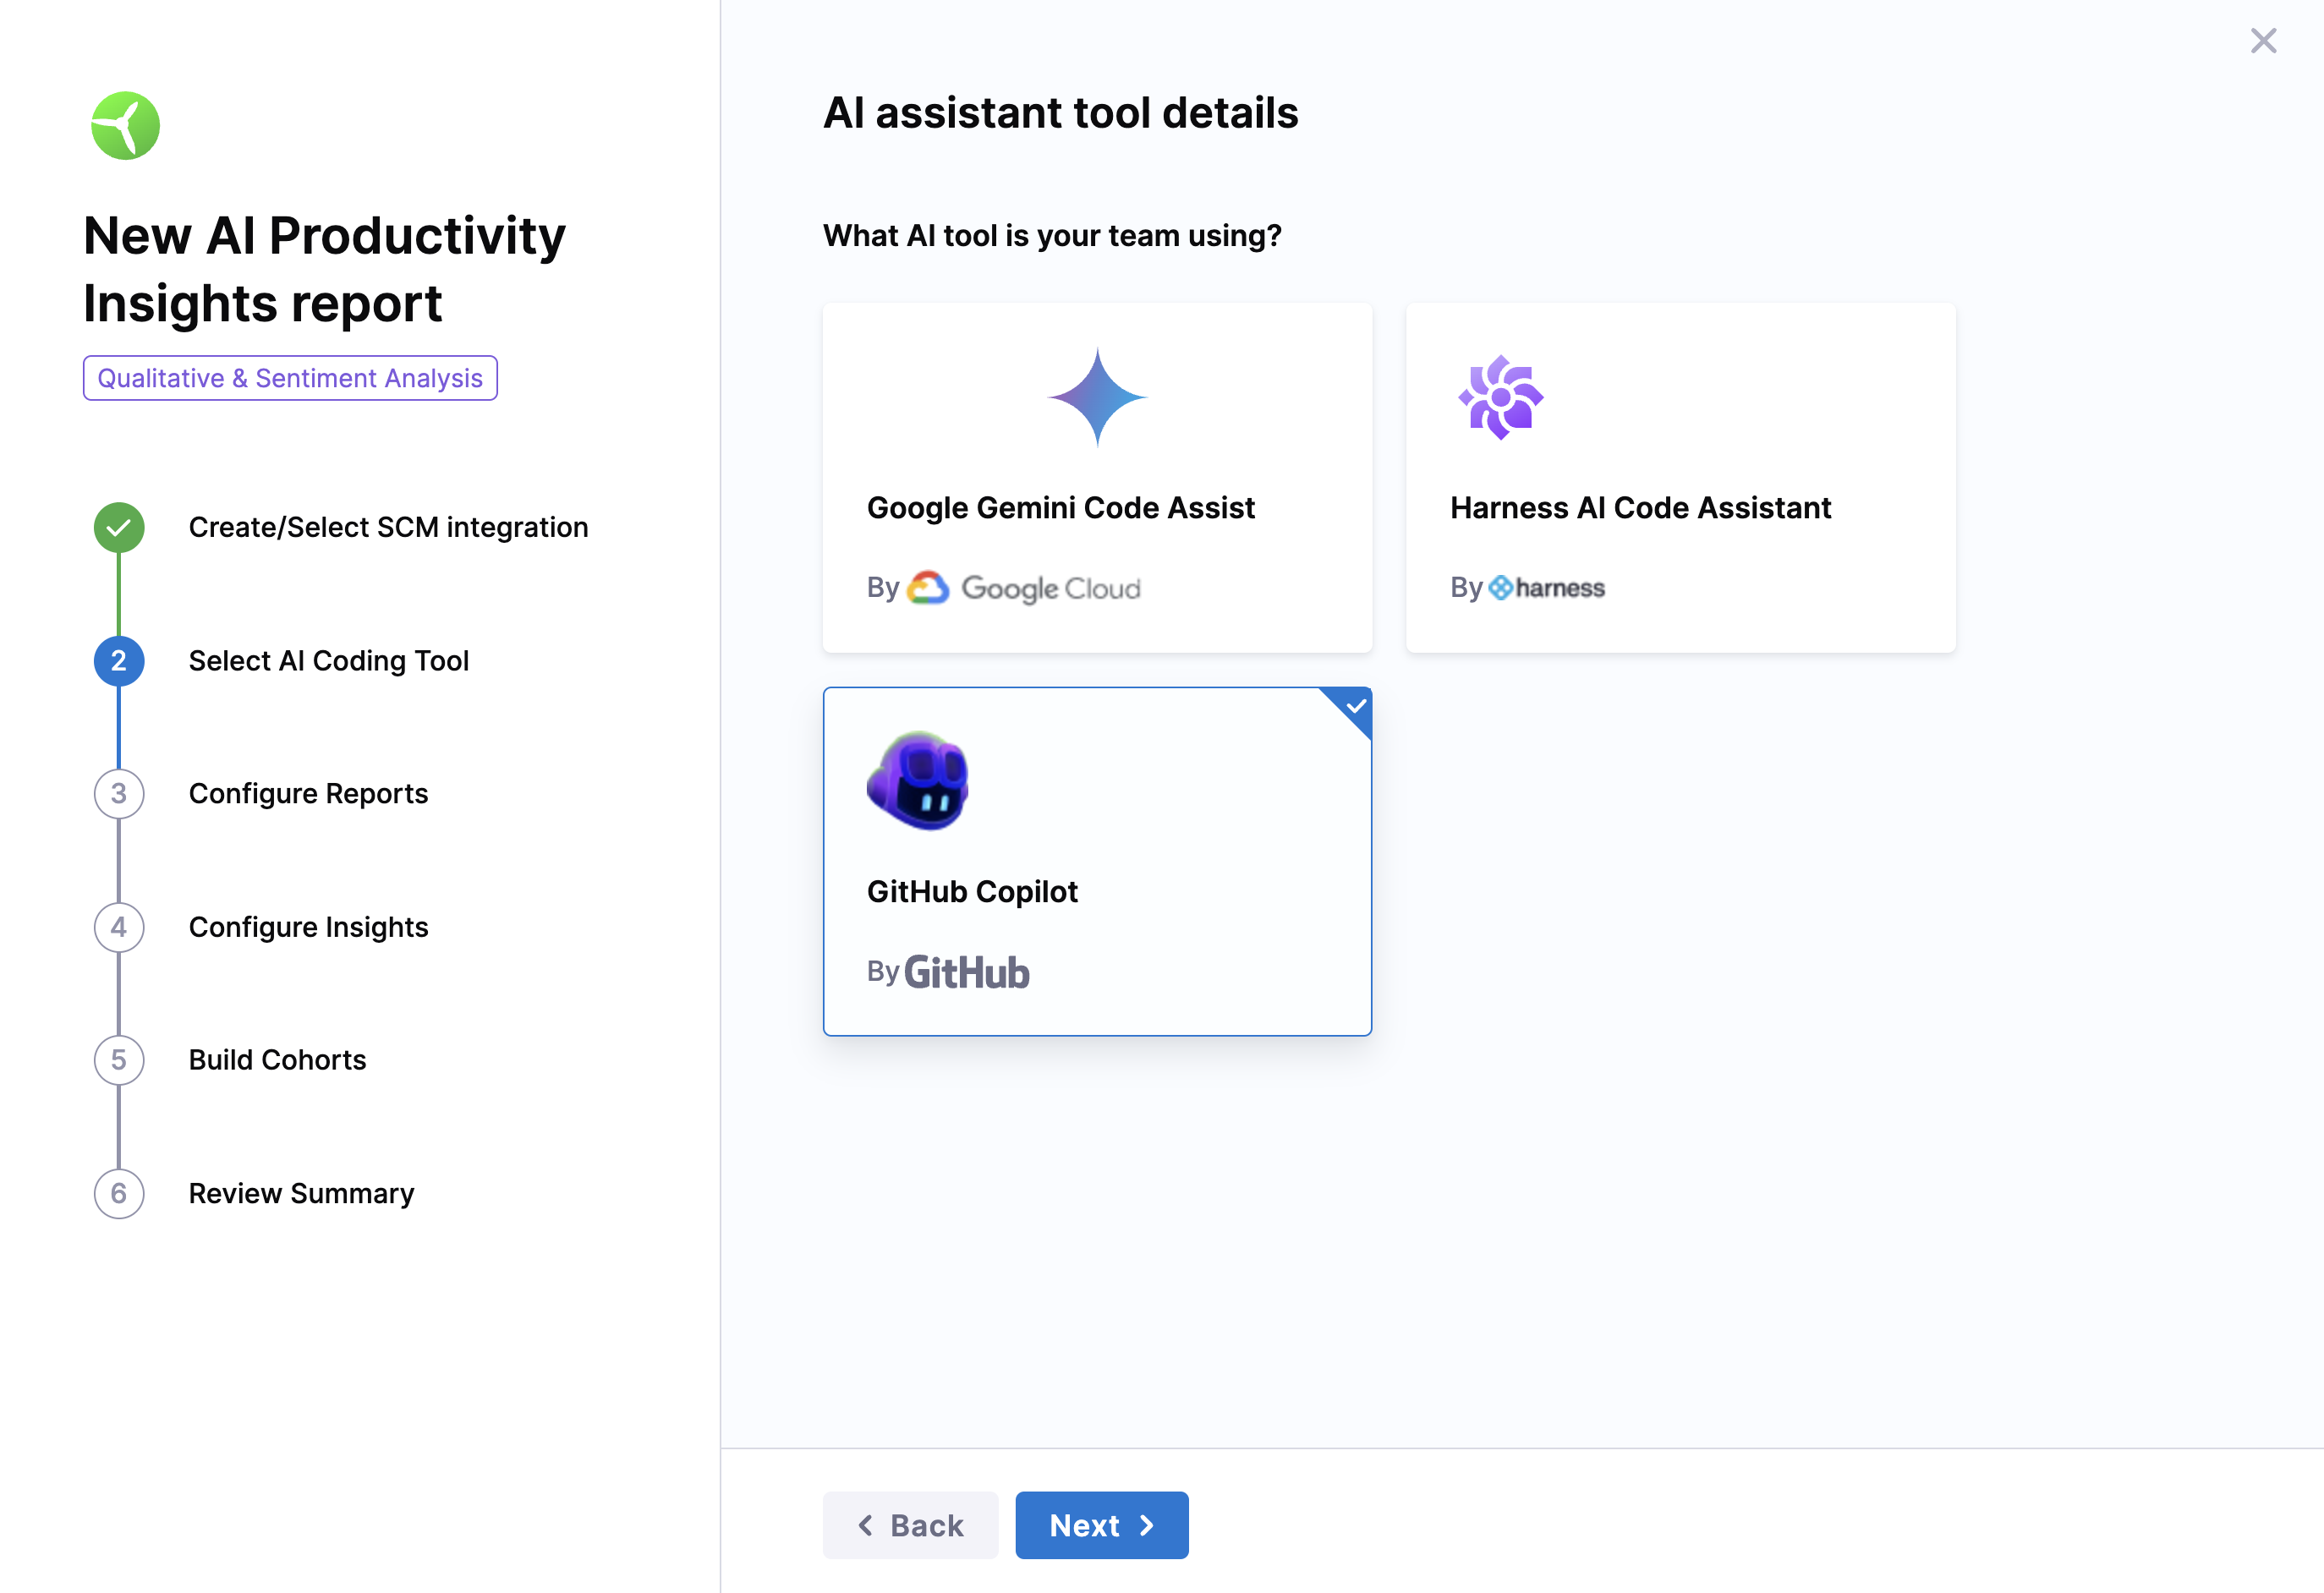Click the step 6 circle indicator
Screen dimensions: 2324x1593
pos(119,1193)
